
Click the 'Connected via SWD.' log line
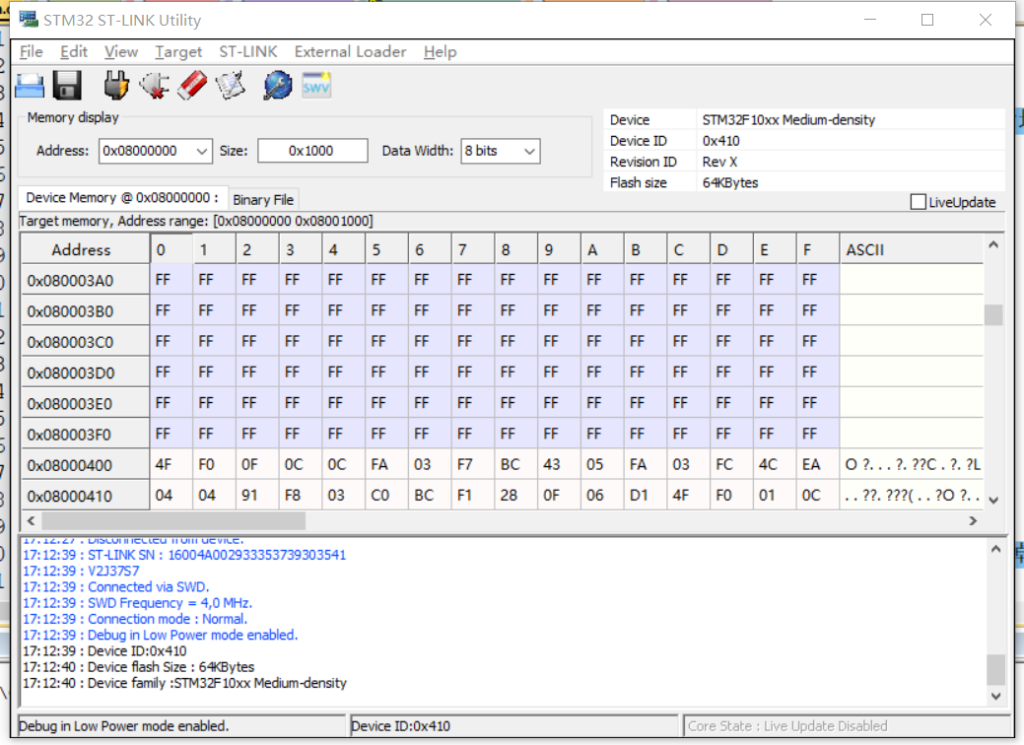(x=116, y=587)
